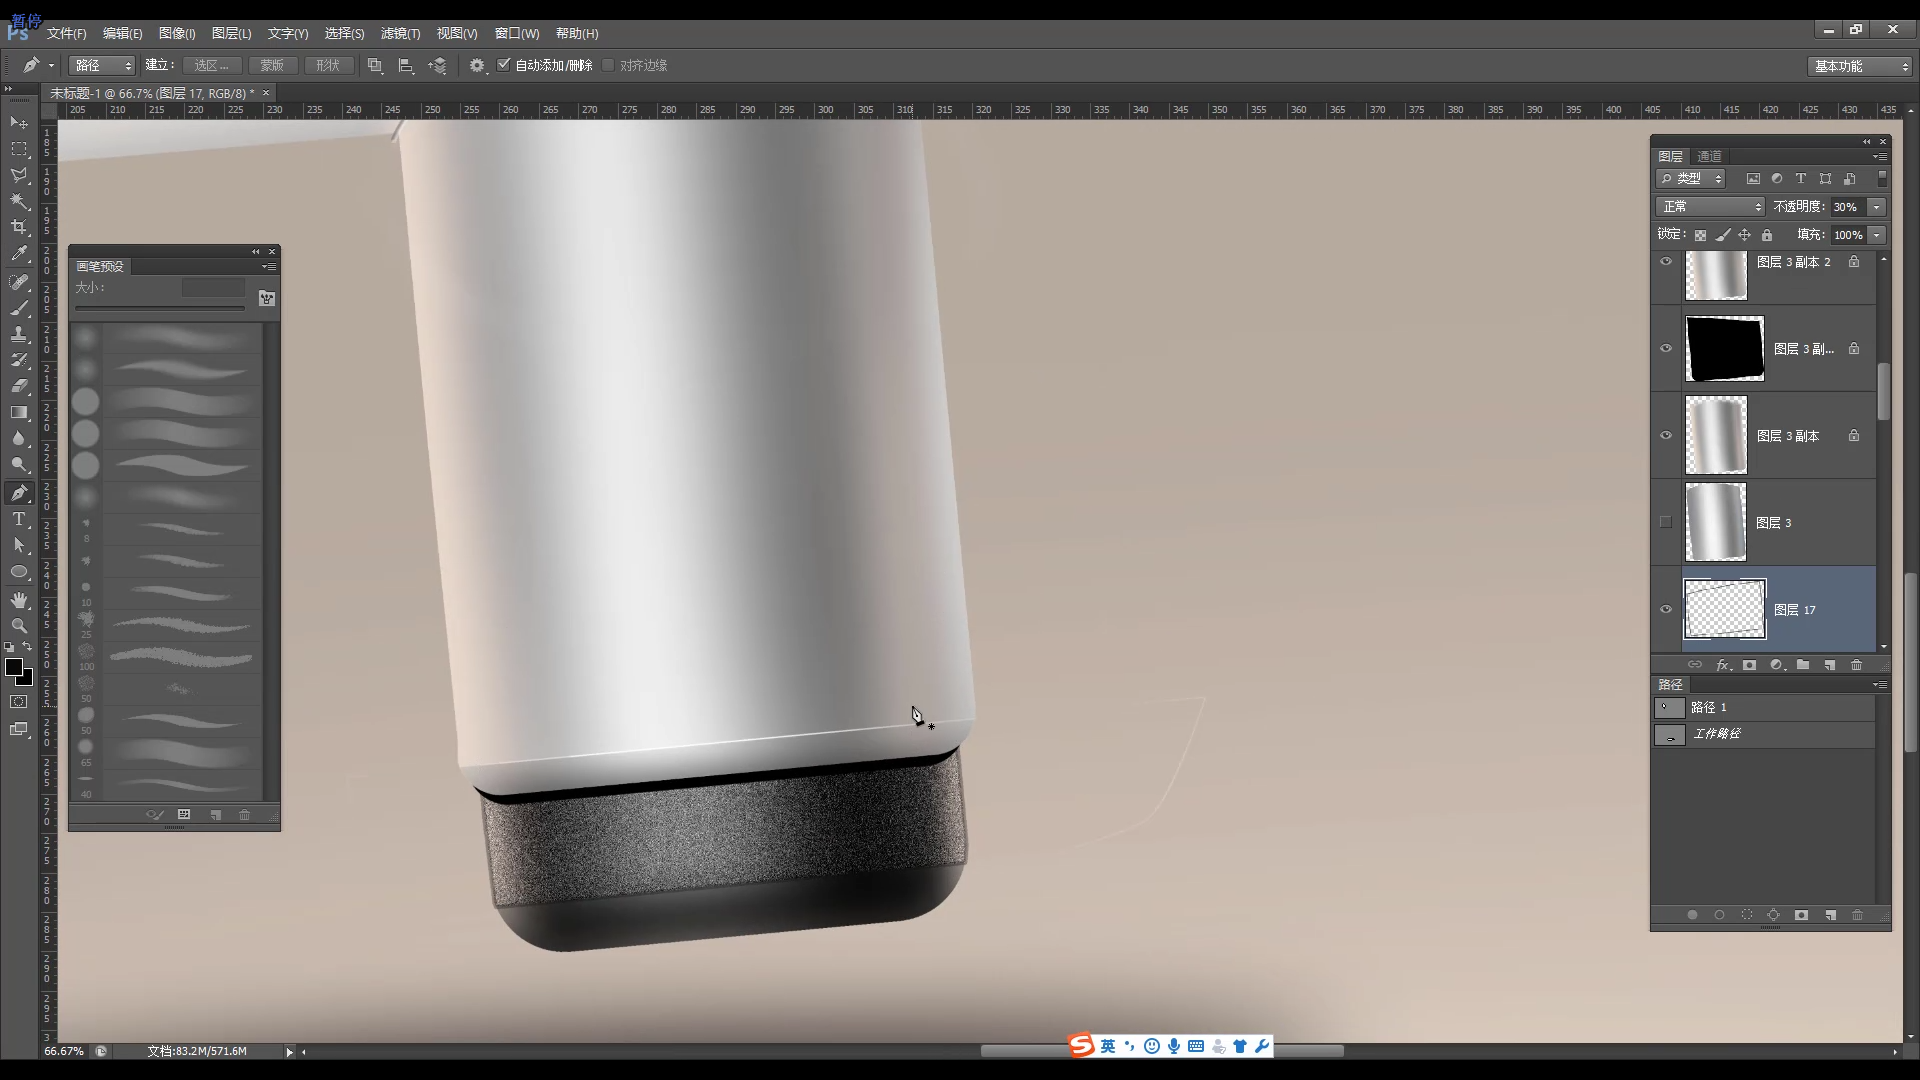The height and width of the screenshot is (1080, 1920).
Task: Click the Delete layer trash icon
Action: click(x=1856, y=664)
